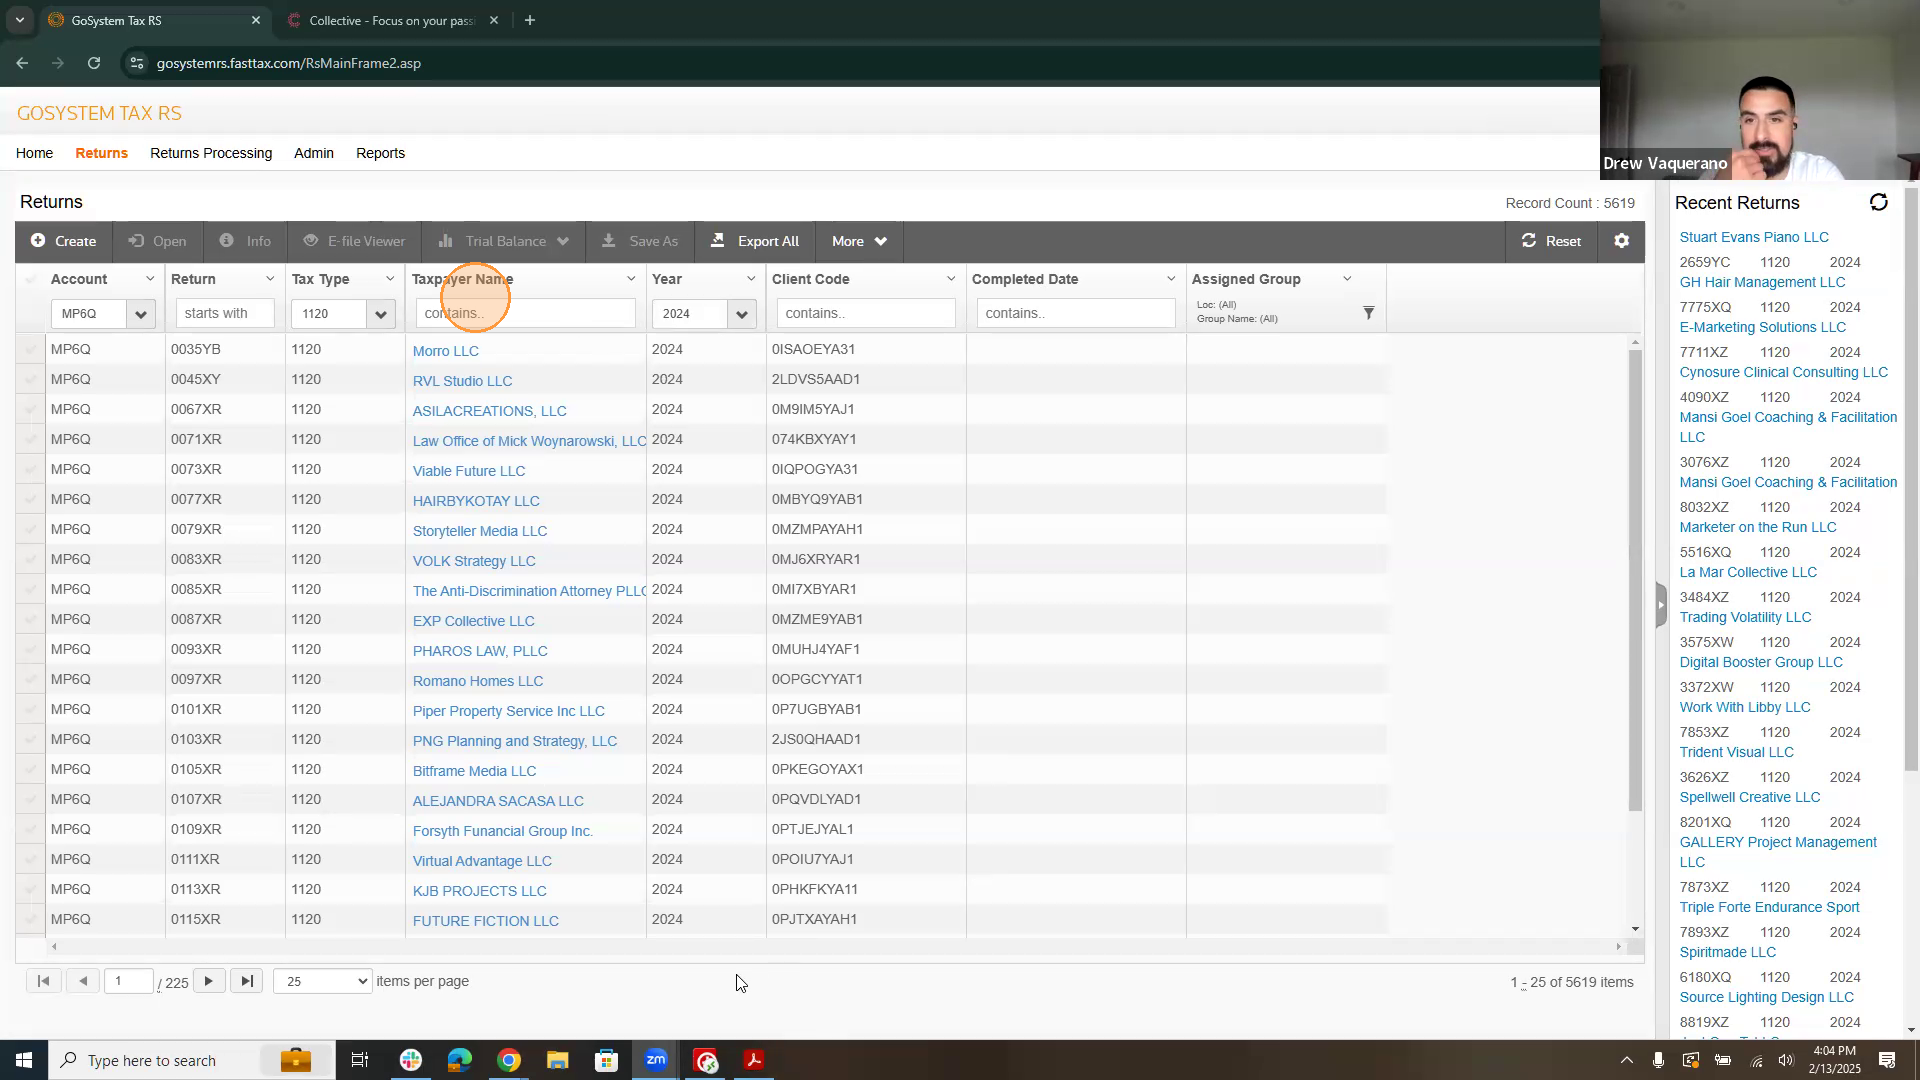1920x1080 pixels.
Task: Open the Tax Type 1120 filter dropdown
Action: point(380,314)
